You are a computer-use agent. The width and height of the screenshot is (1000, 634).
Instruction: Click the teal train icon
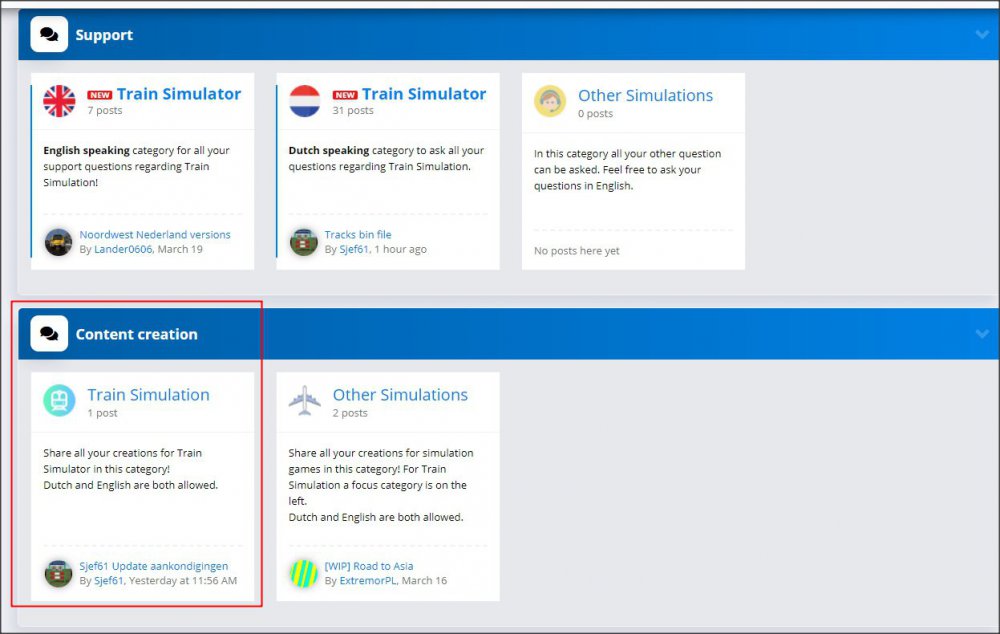point(59,401)
